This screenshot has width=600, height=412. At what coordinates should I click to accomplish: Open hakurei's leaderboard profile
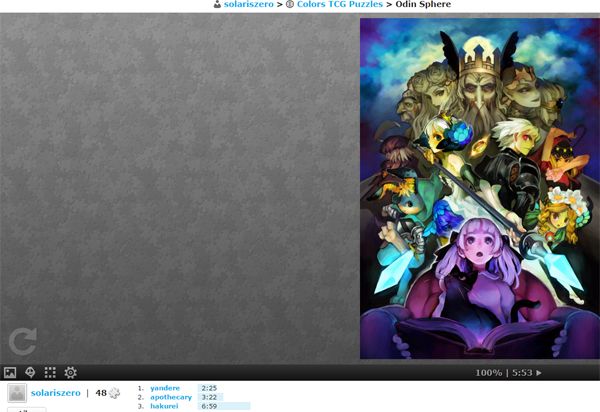(x=164, y=406)
